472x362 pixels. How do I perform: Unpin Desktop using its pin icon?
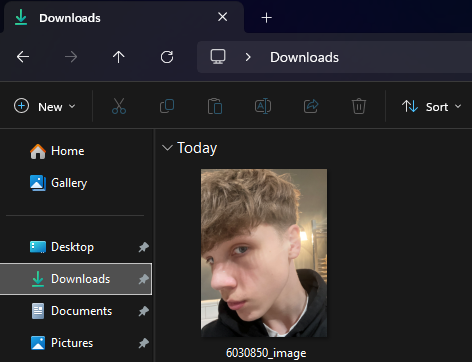144,247
